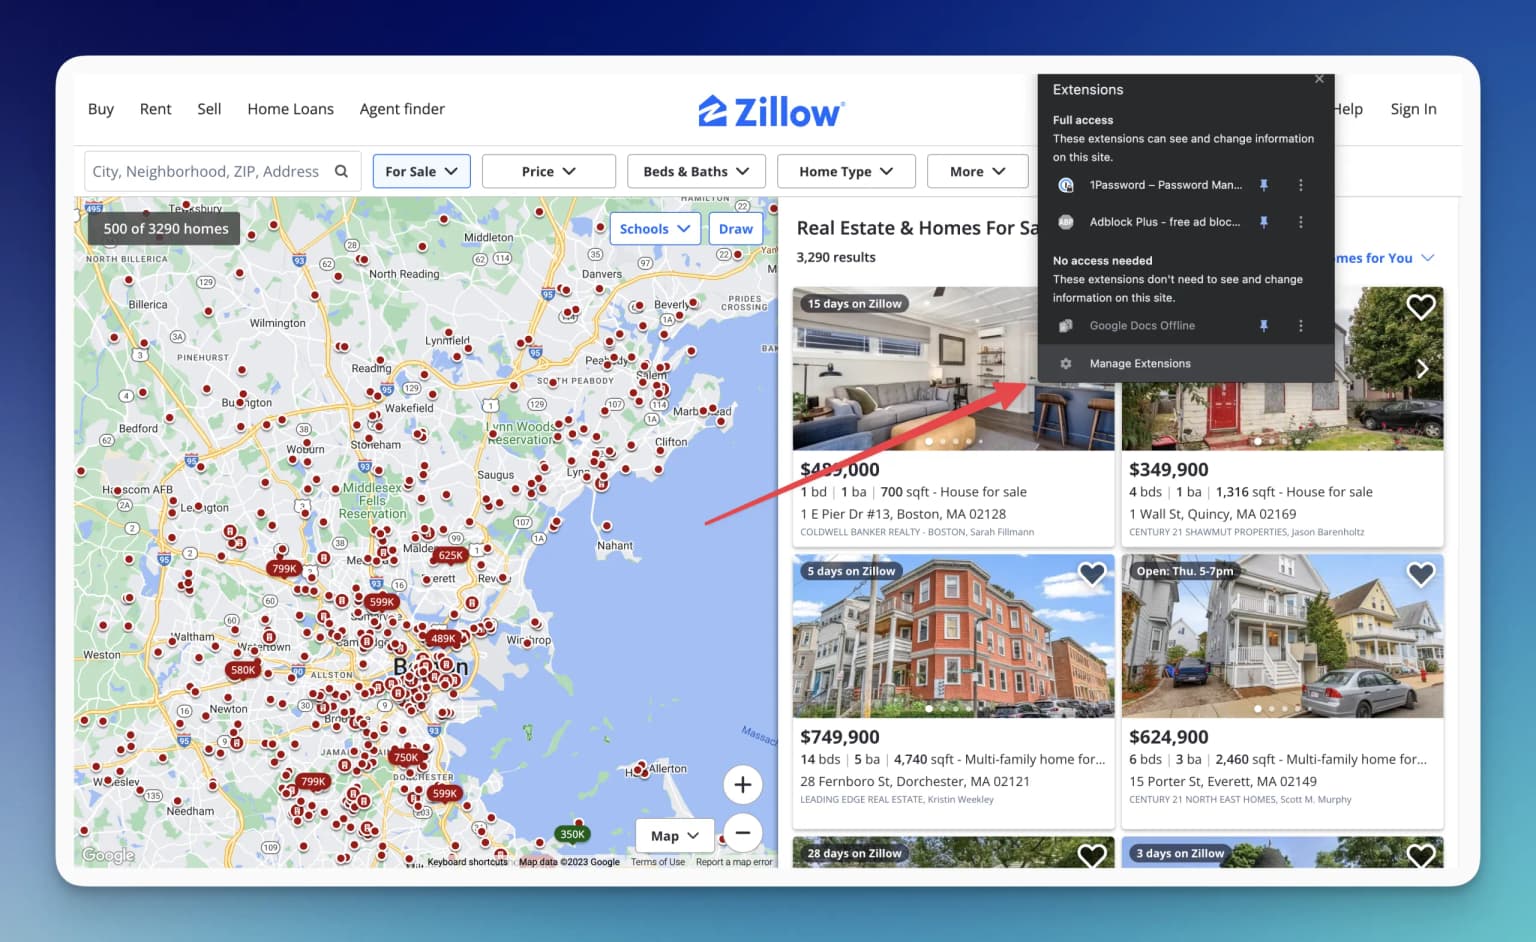Select the 580K price marker on map
The width and height of the screenshot is (1536, 942).
tap(243, 670)
